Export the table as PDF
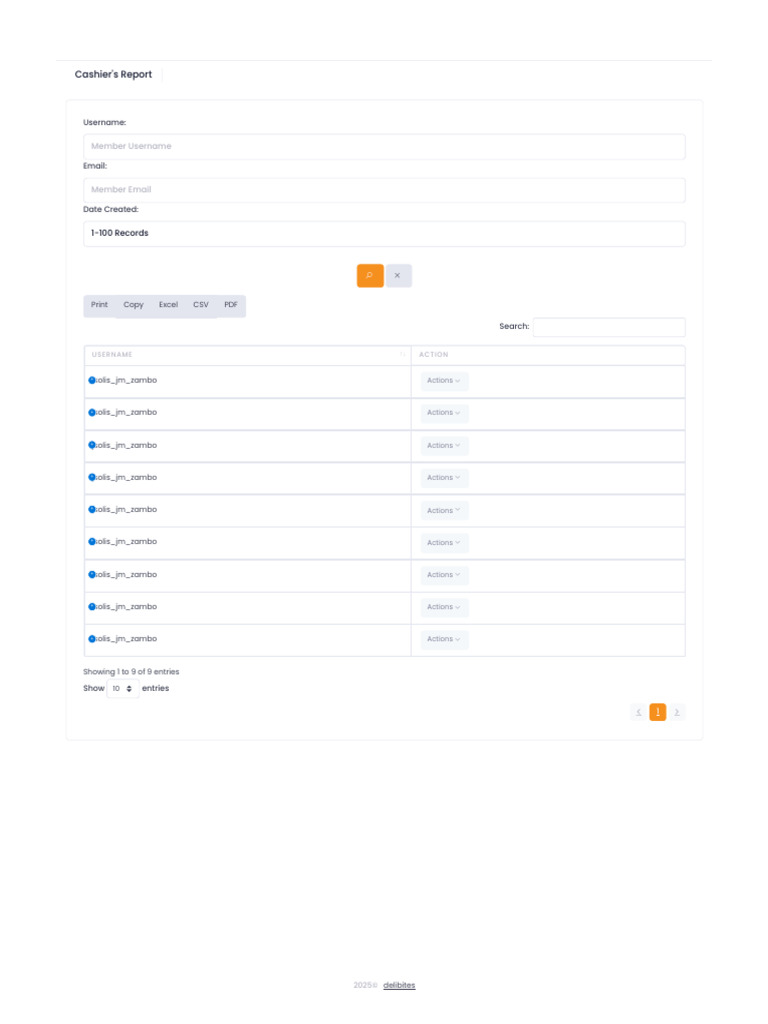 tap(231, 305)
